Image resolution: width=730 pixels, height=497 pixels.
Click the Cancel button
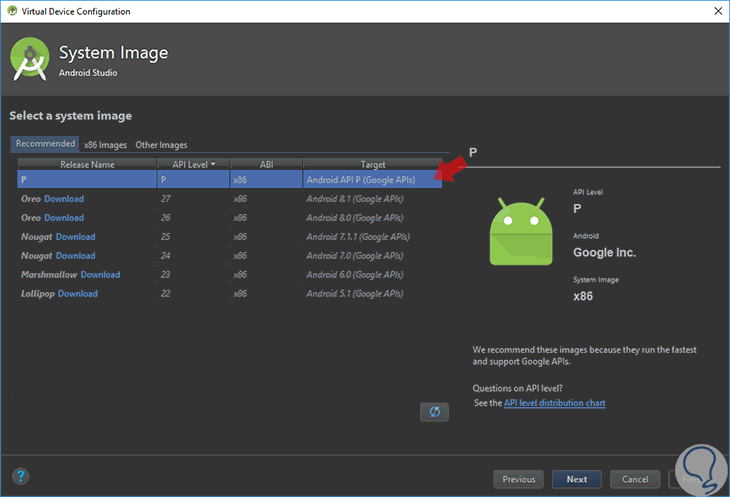[x=635, y=479]
